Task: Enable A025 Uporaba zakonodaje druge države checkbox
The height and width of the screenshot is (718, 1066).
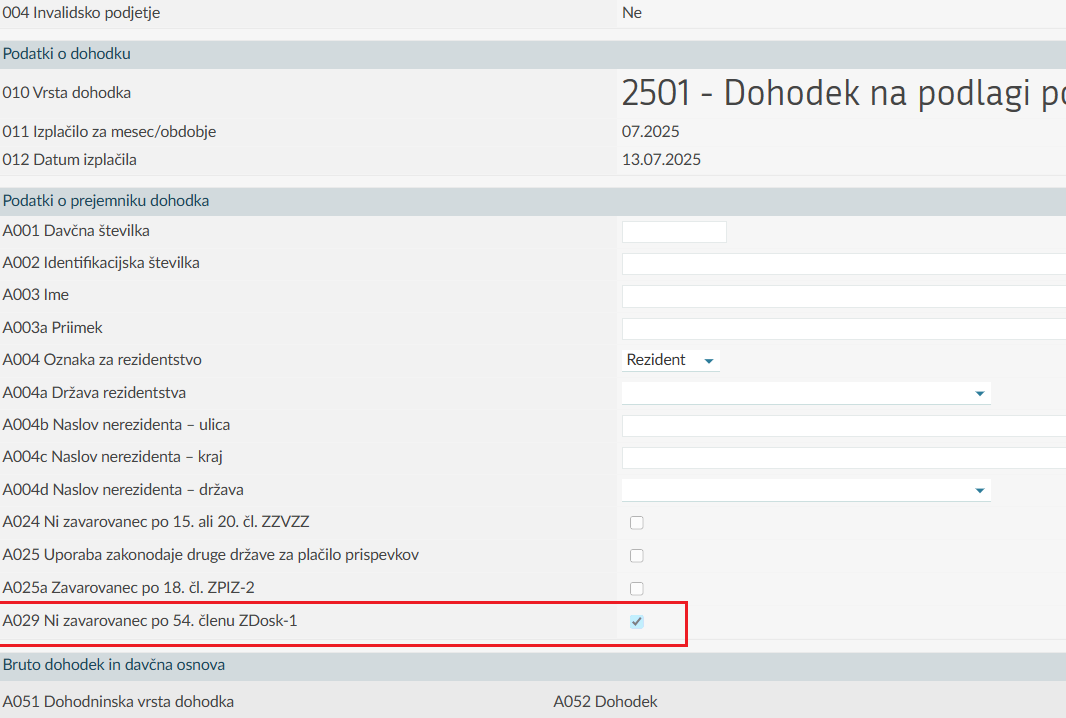Action: tap(636, 555)
